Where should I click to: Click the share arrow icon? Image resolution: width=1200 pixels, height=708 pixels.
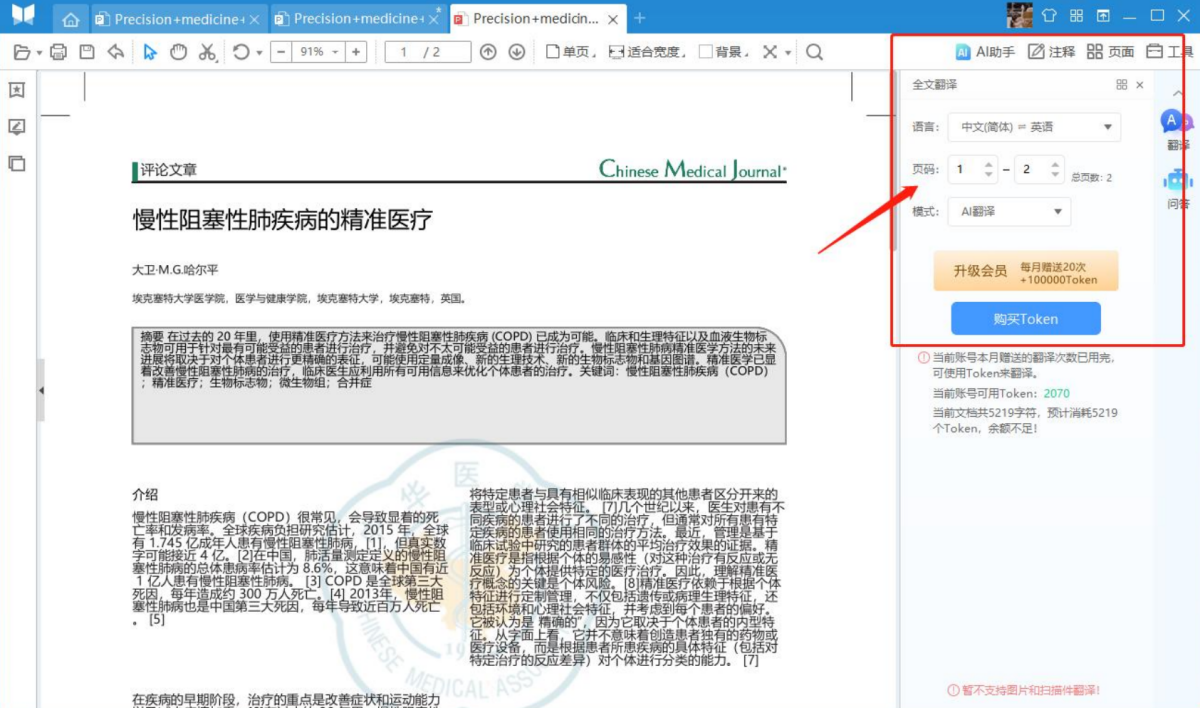[116, 52]
